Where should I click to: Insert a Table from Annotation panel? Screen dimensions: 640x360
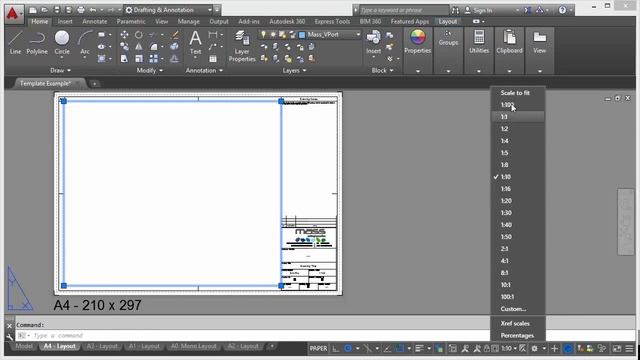(213, 59)
